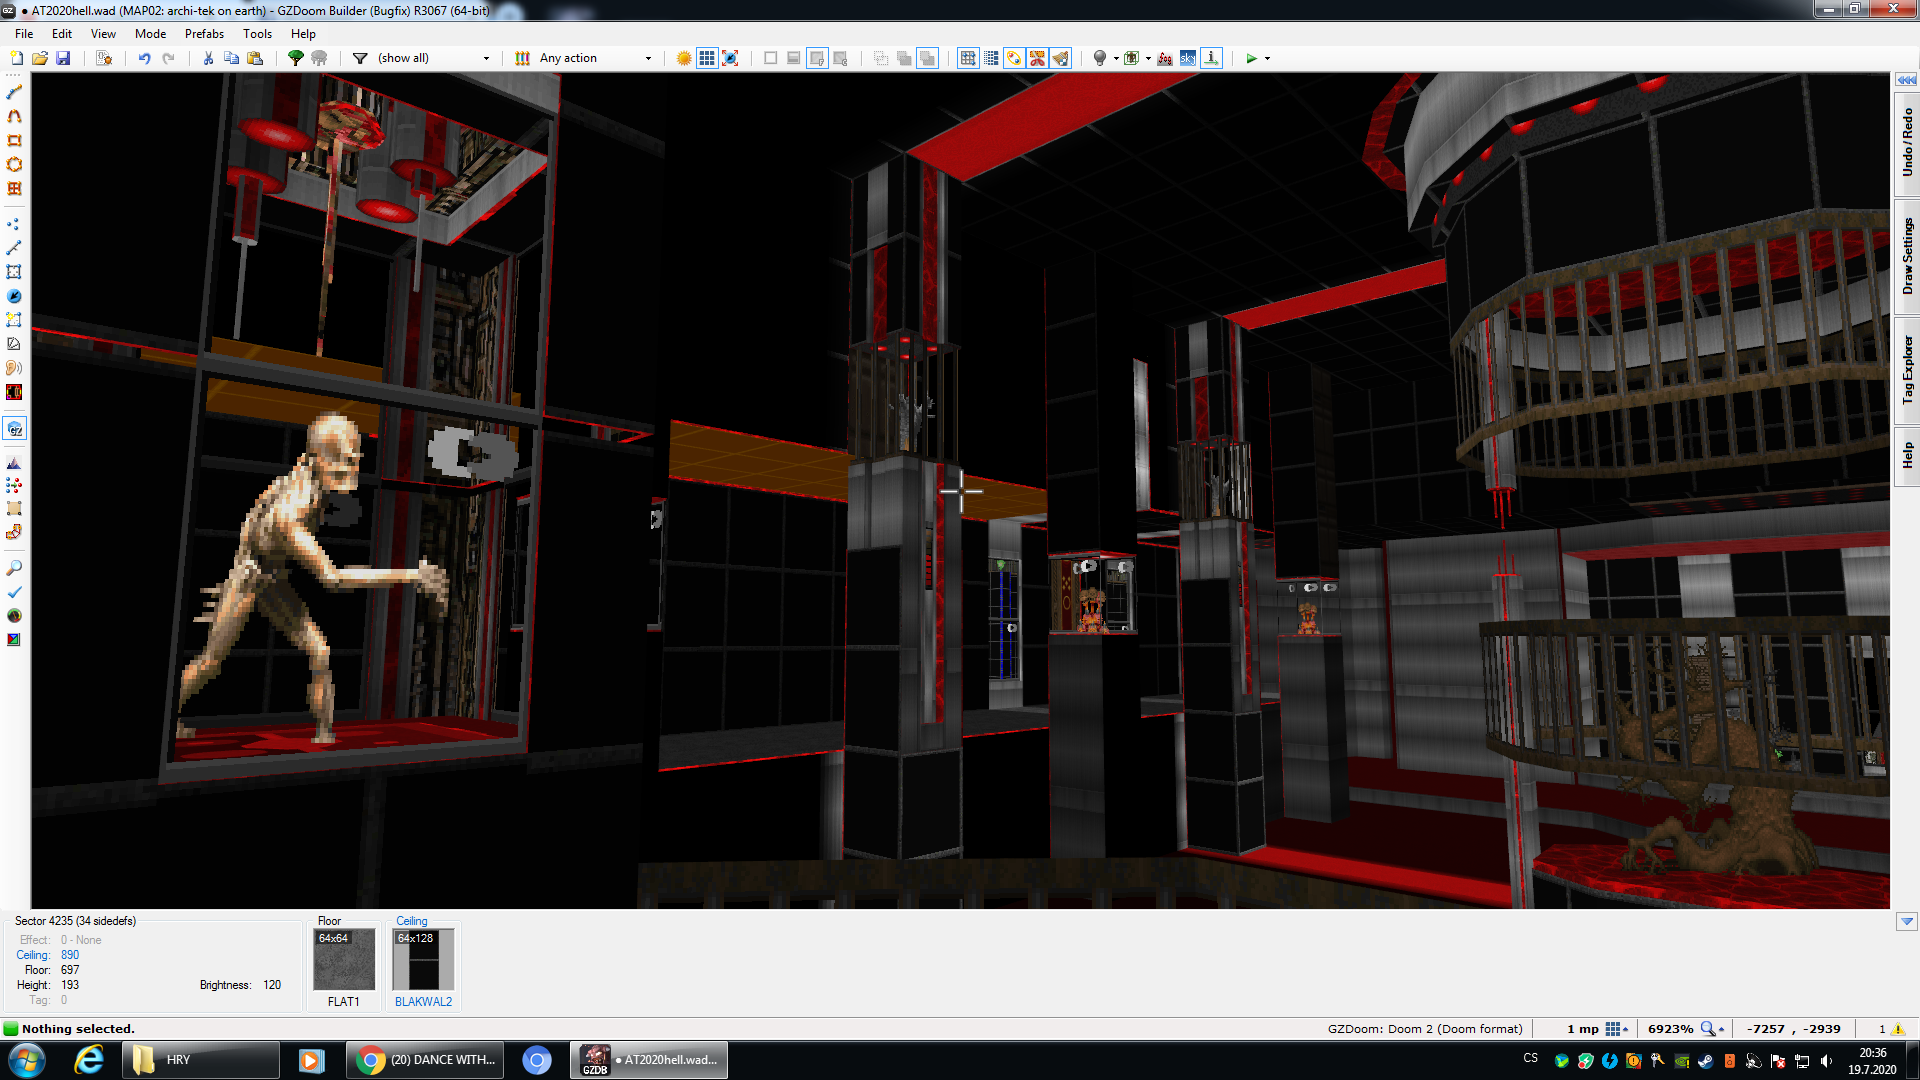This screenshot has height=1080, width=1920.
Task: Toggle full brightness sun button
Action: (684, 58)
